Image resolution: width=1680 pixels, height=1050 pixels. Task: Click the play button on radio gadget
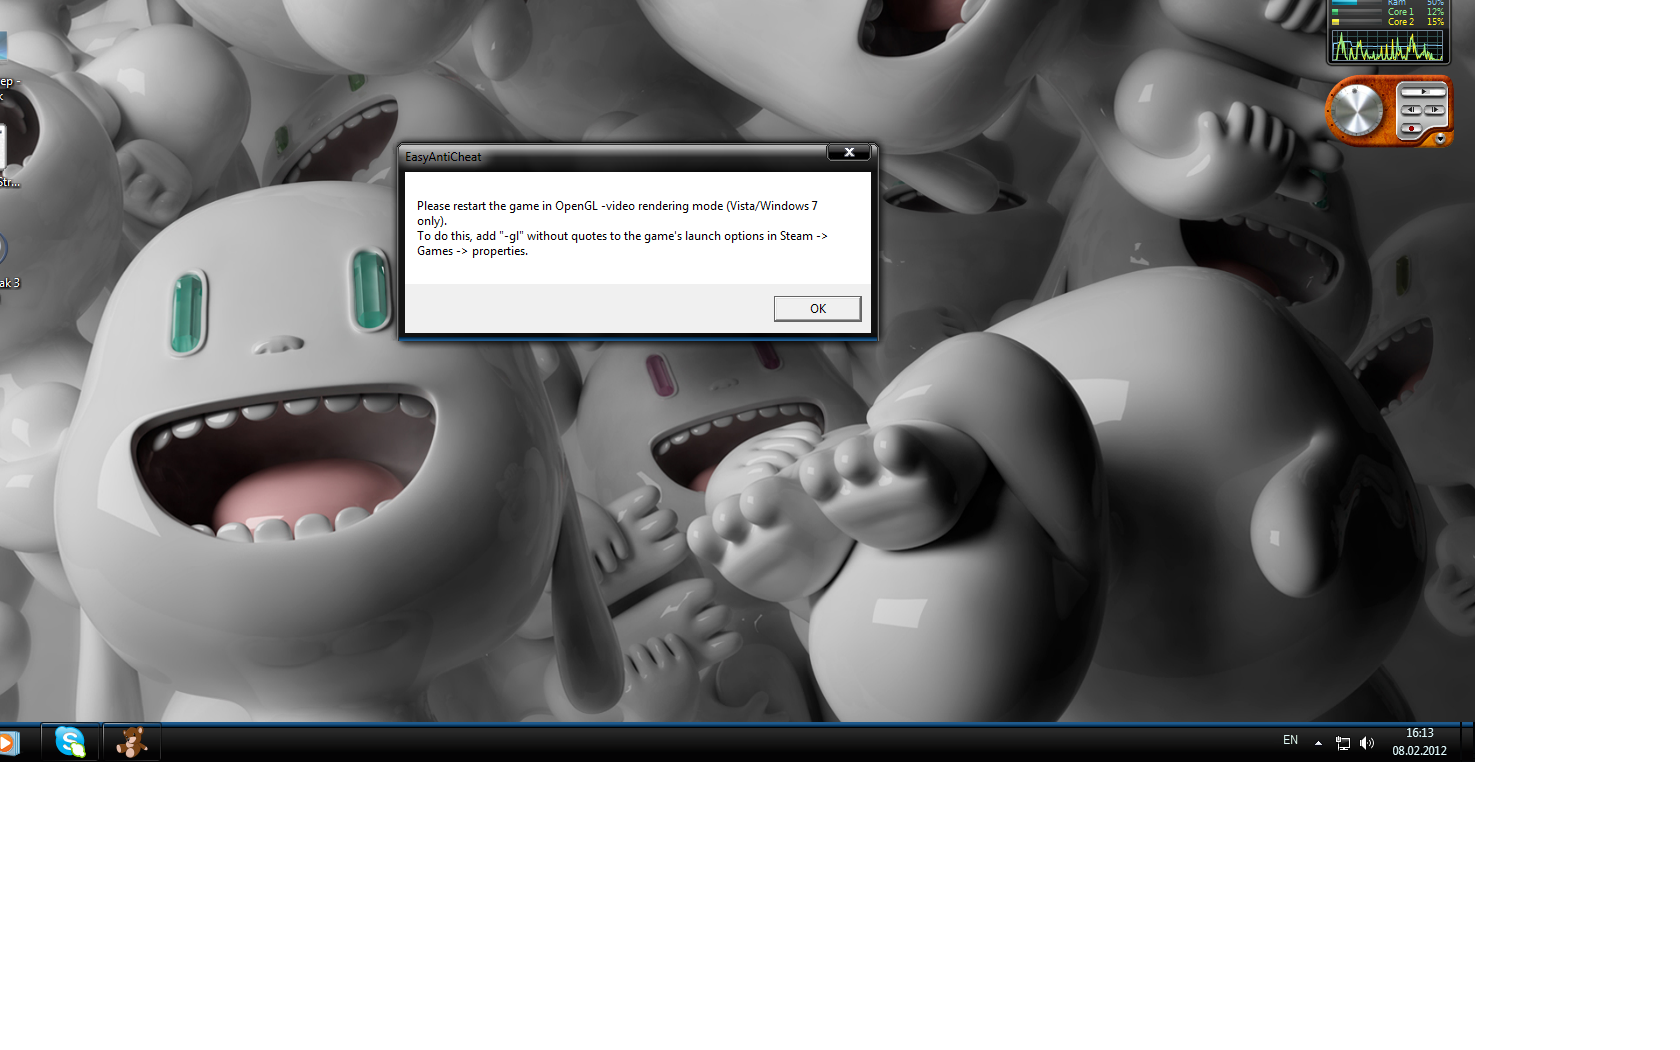[x=1423, y=92]
